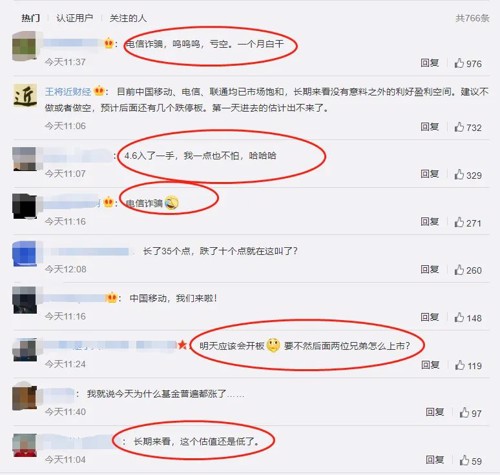Image resolution: width=500 pixels, height=475 pixels.
Task: Tap thumbs-up on the 97-like comment
Action: point(464,413)
